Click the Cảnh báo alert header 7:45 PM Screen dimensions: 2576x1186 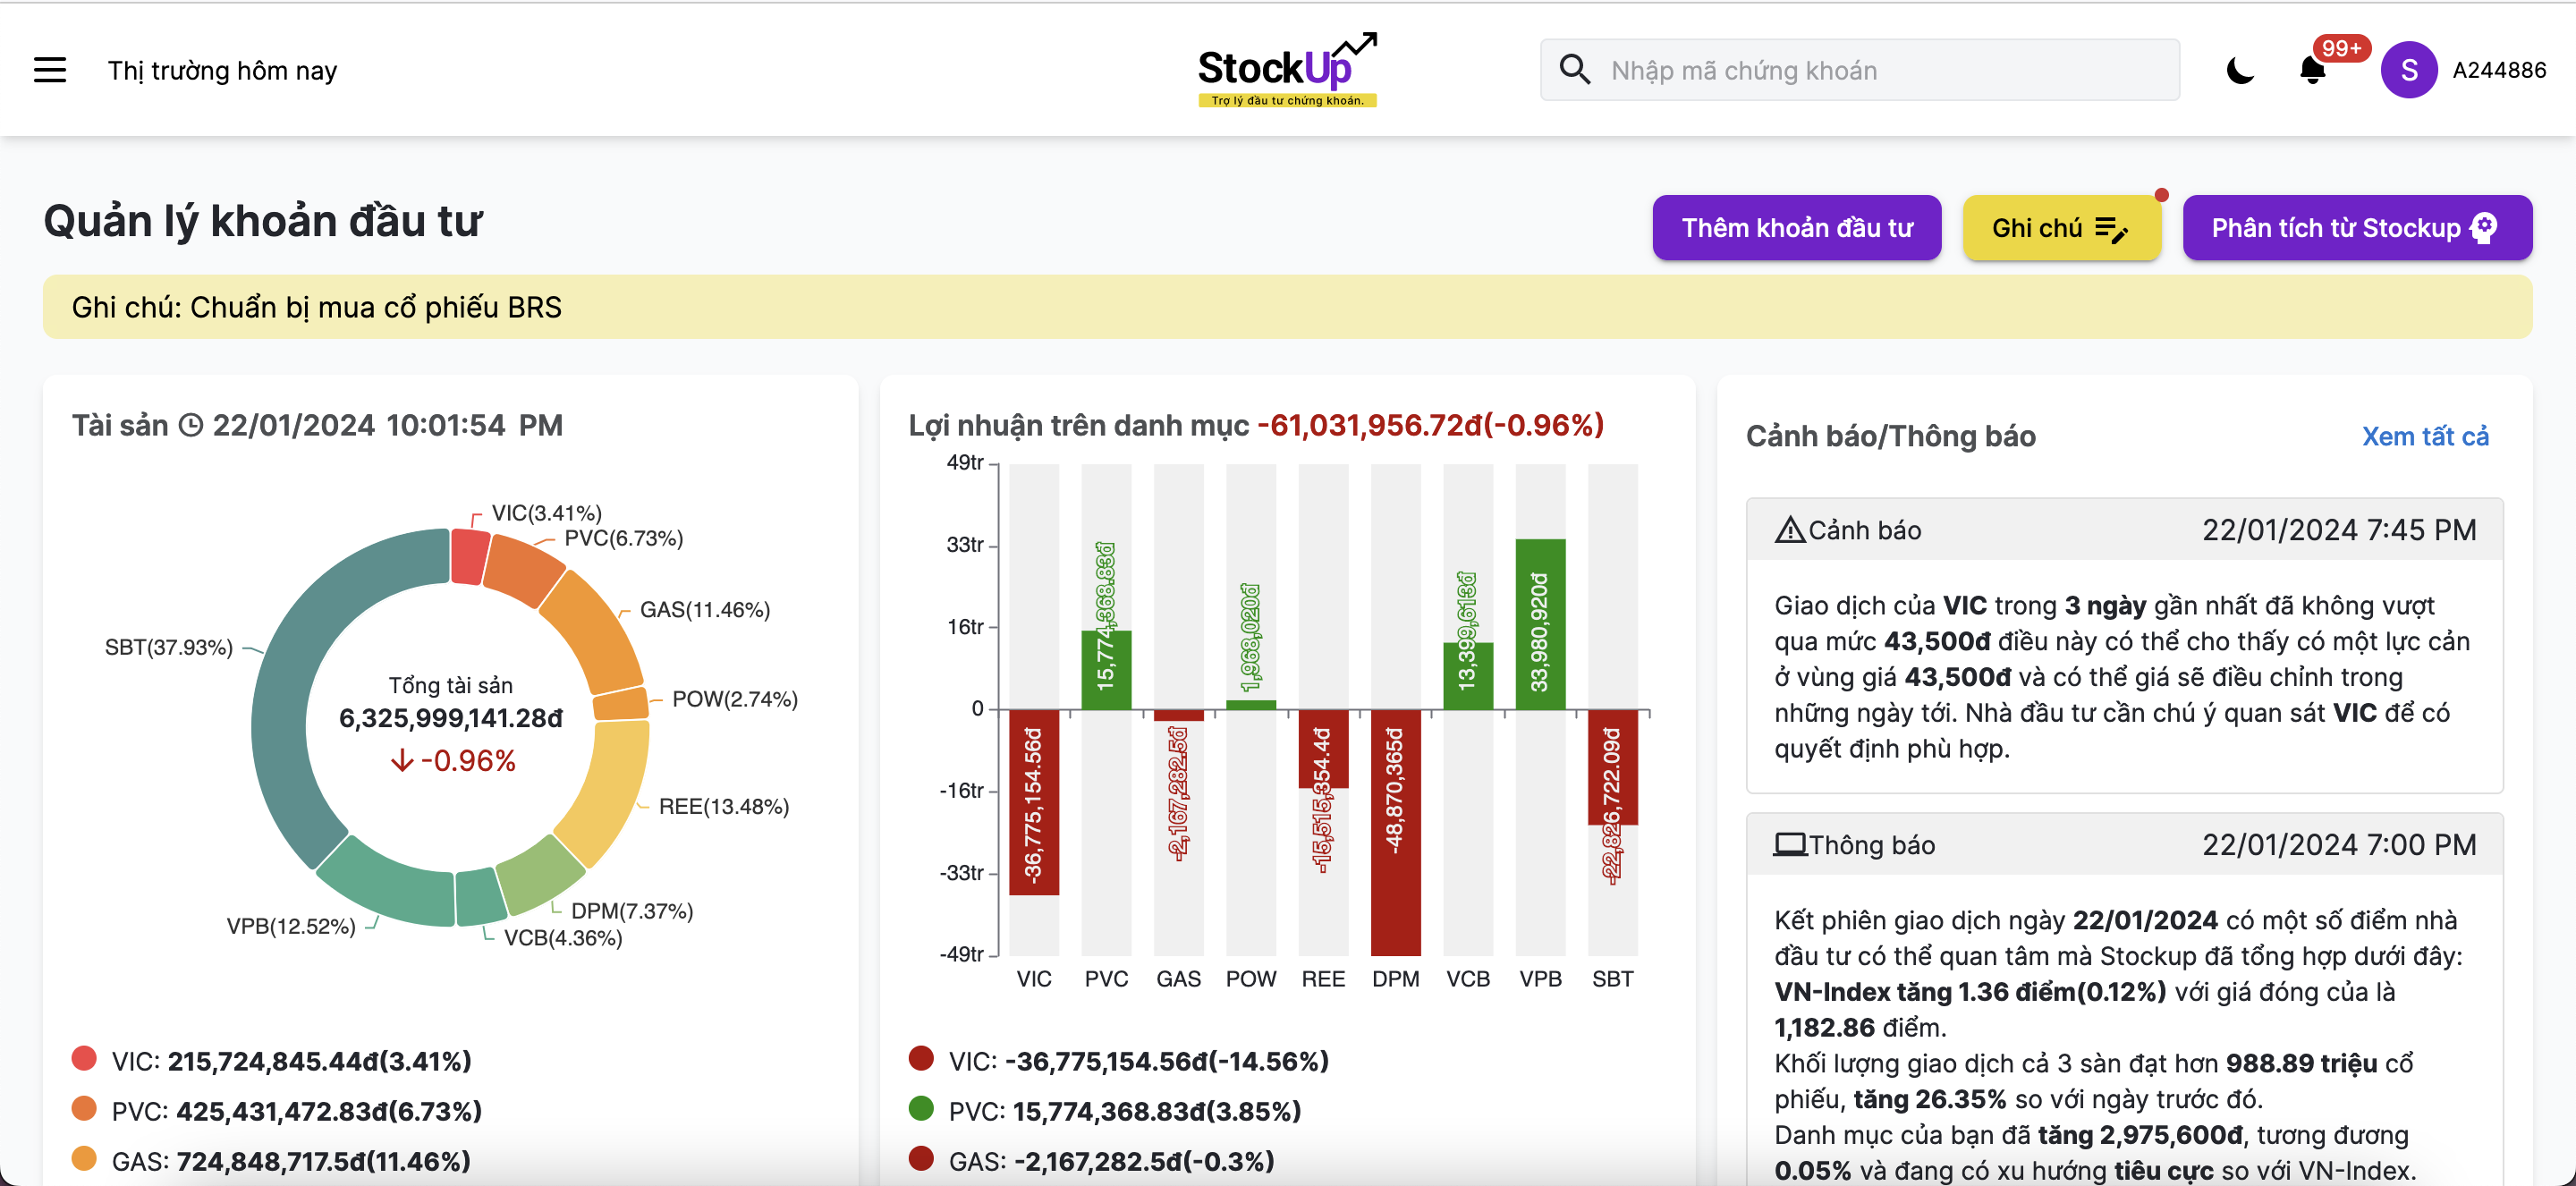pyautogui.click(x=2124, y=530)
